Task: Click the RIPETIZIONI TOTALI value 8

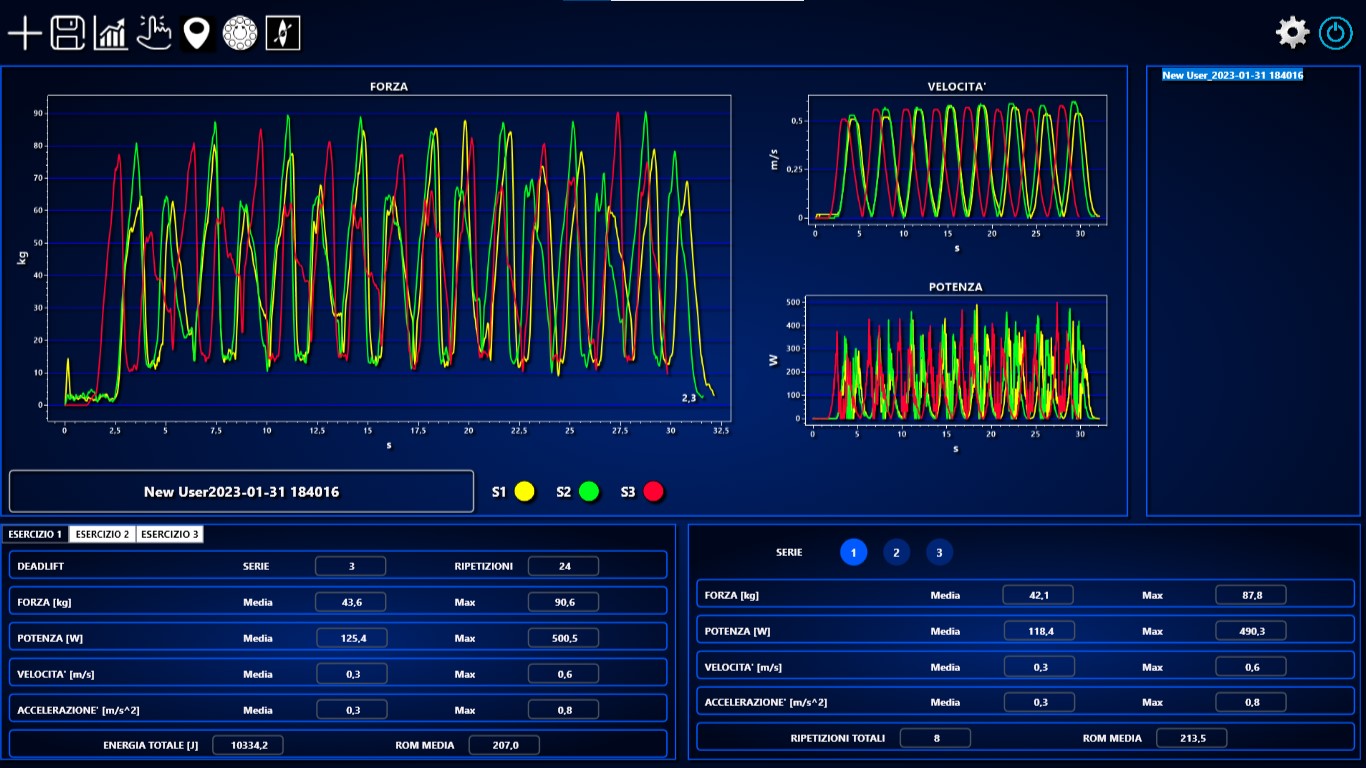Action: tap(935, 738)
